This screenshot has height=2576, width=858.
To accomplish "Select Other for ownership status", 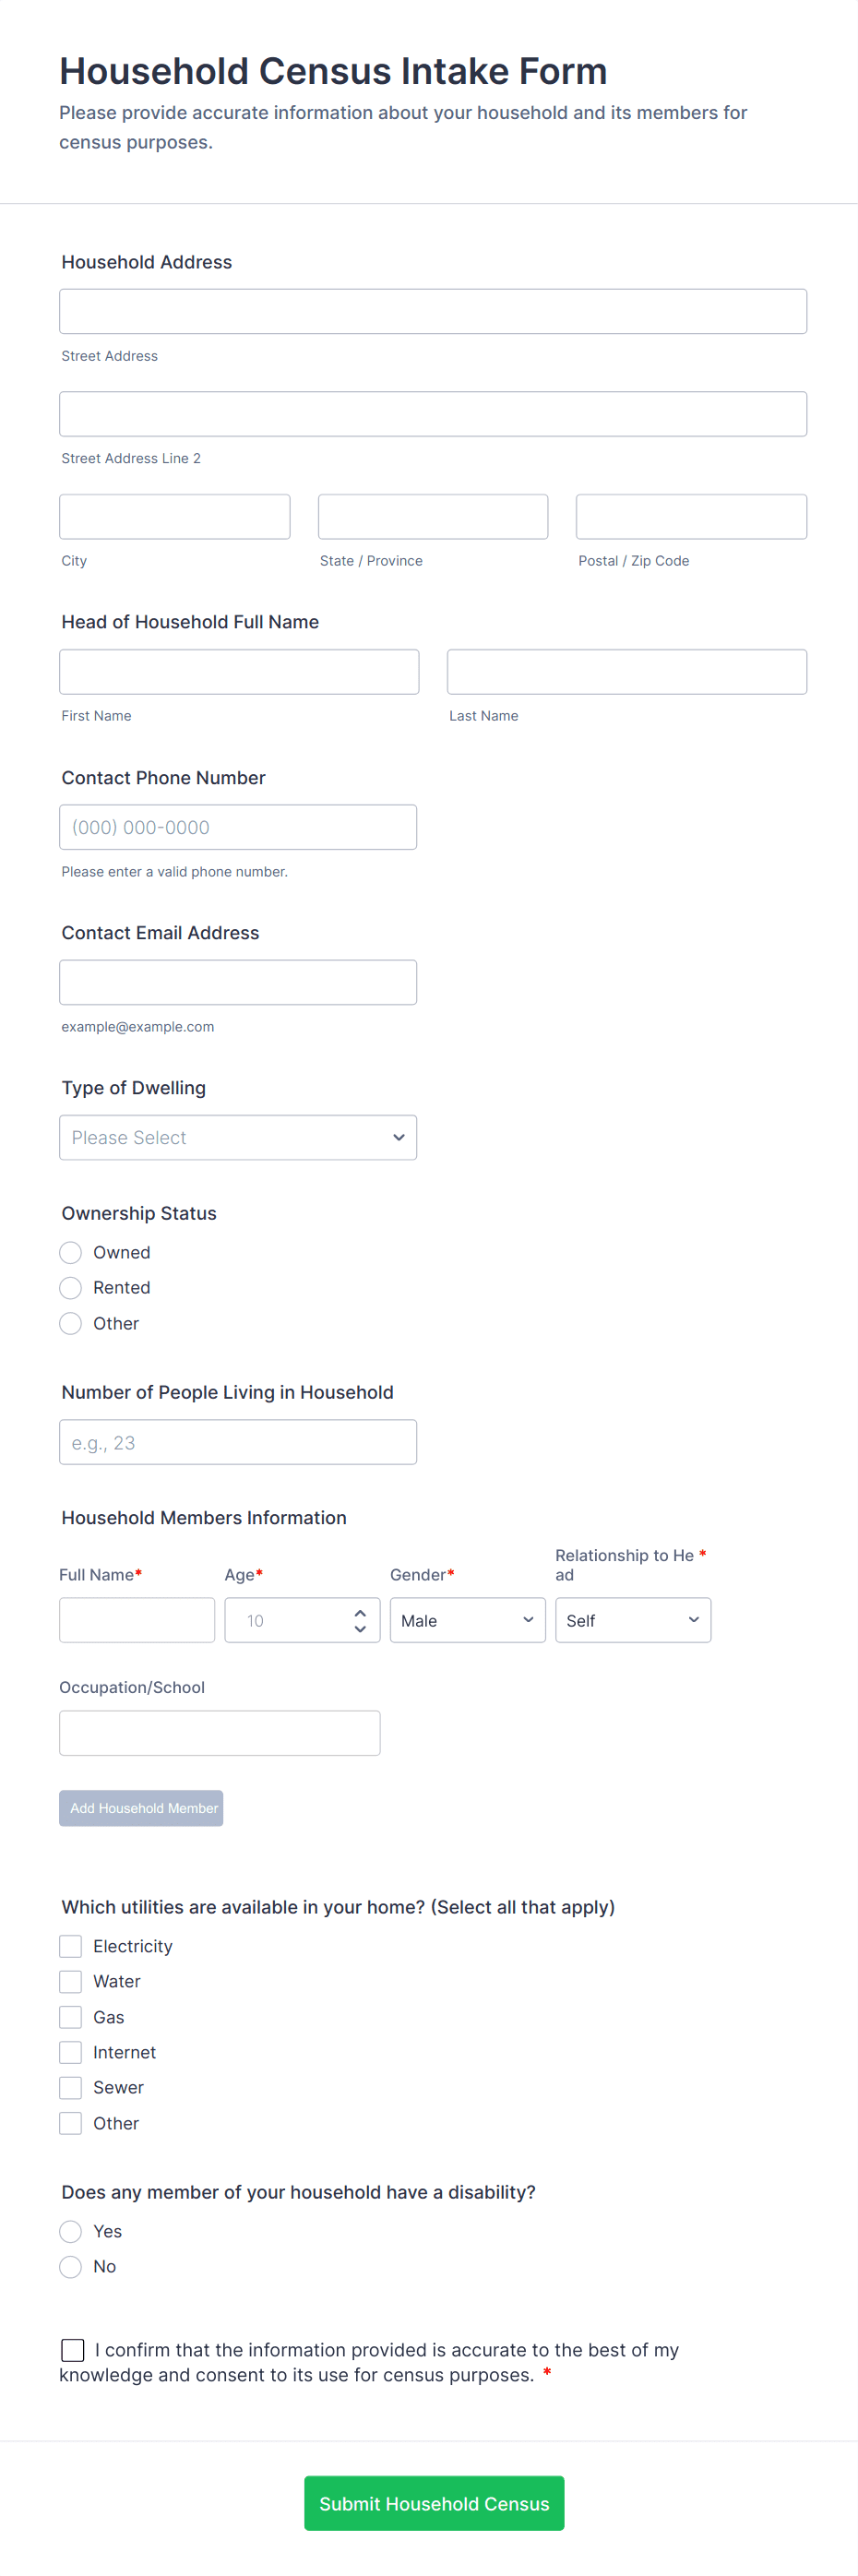I will pos(71,1323).
